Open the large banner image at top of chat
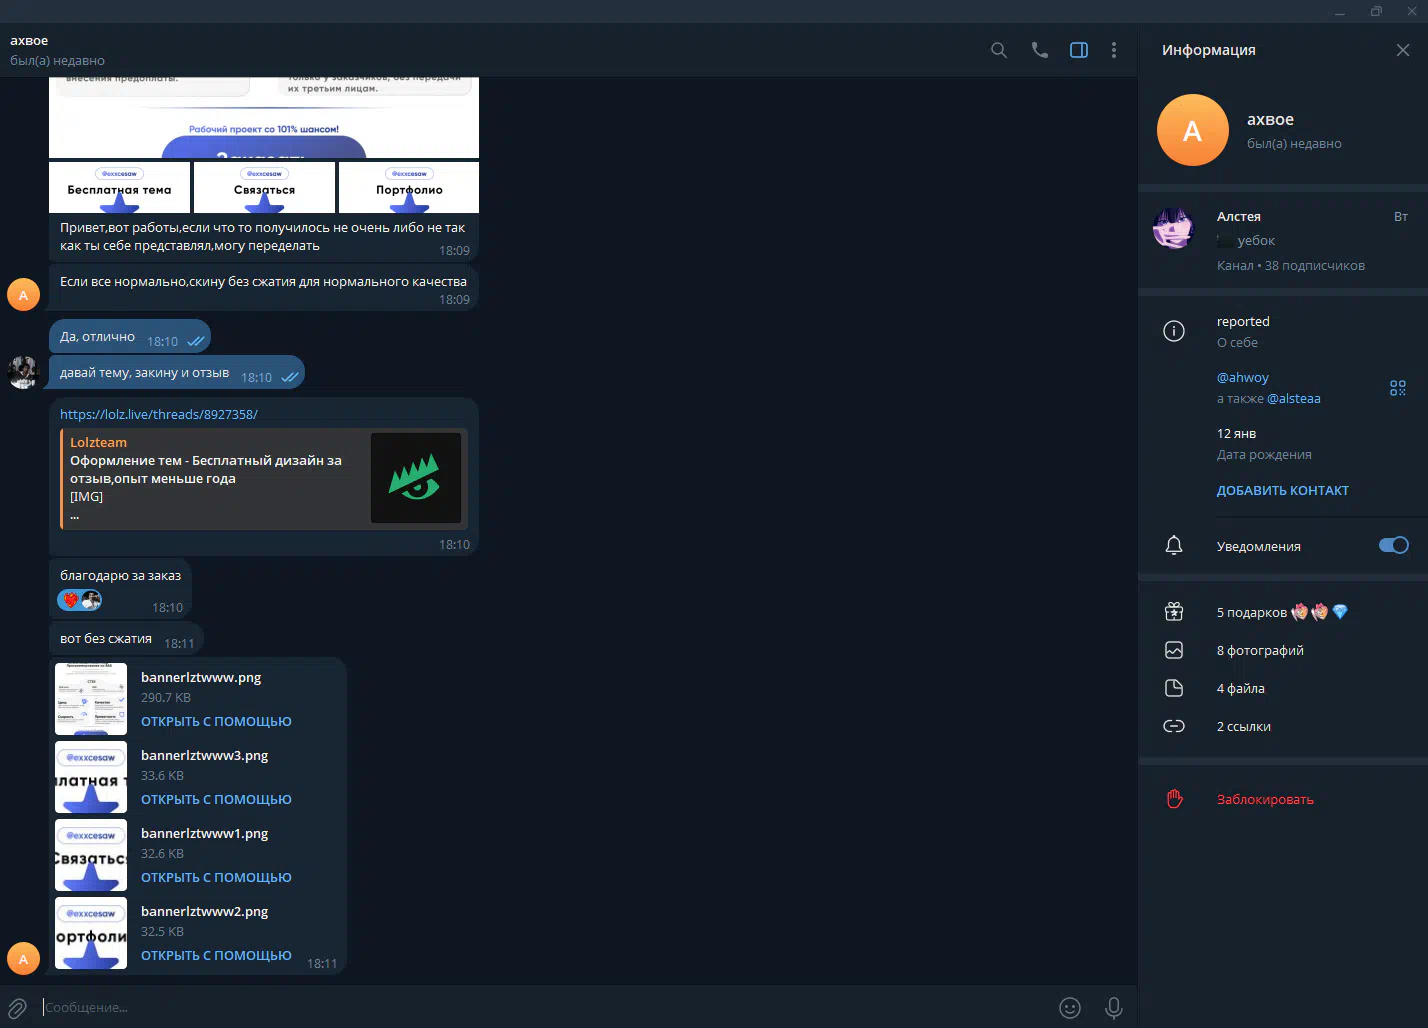1428x1028 pixels. coord(264,117)
